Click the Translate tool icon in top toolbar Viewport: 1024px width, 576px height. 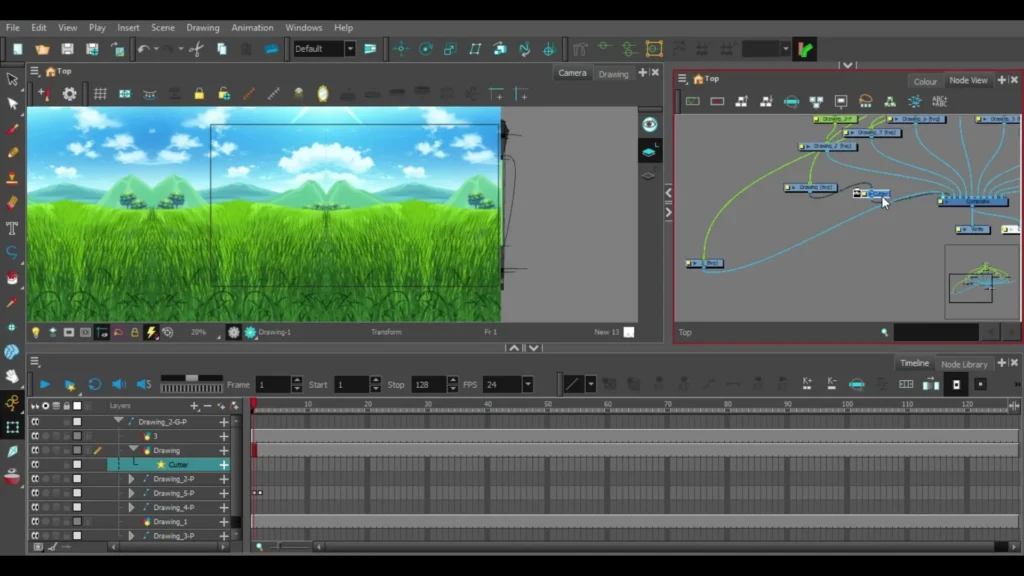pos(400,49)
